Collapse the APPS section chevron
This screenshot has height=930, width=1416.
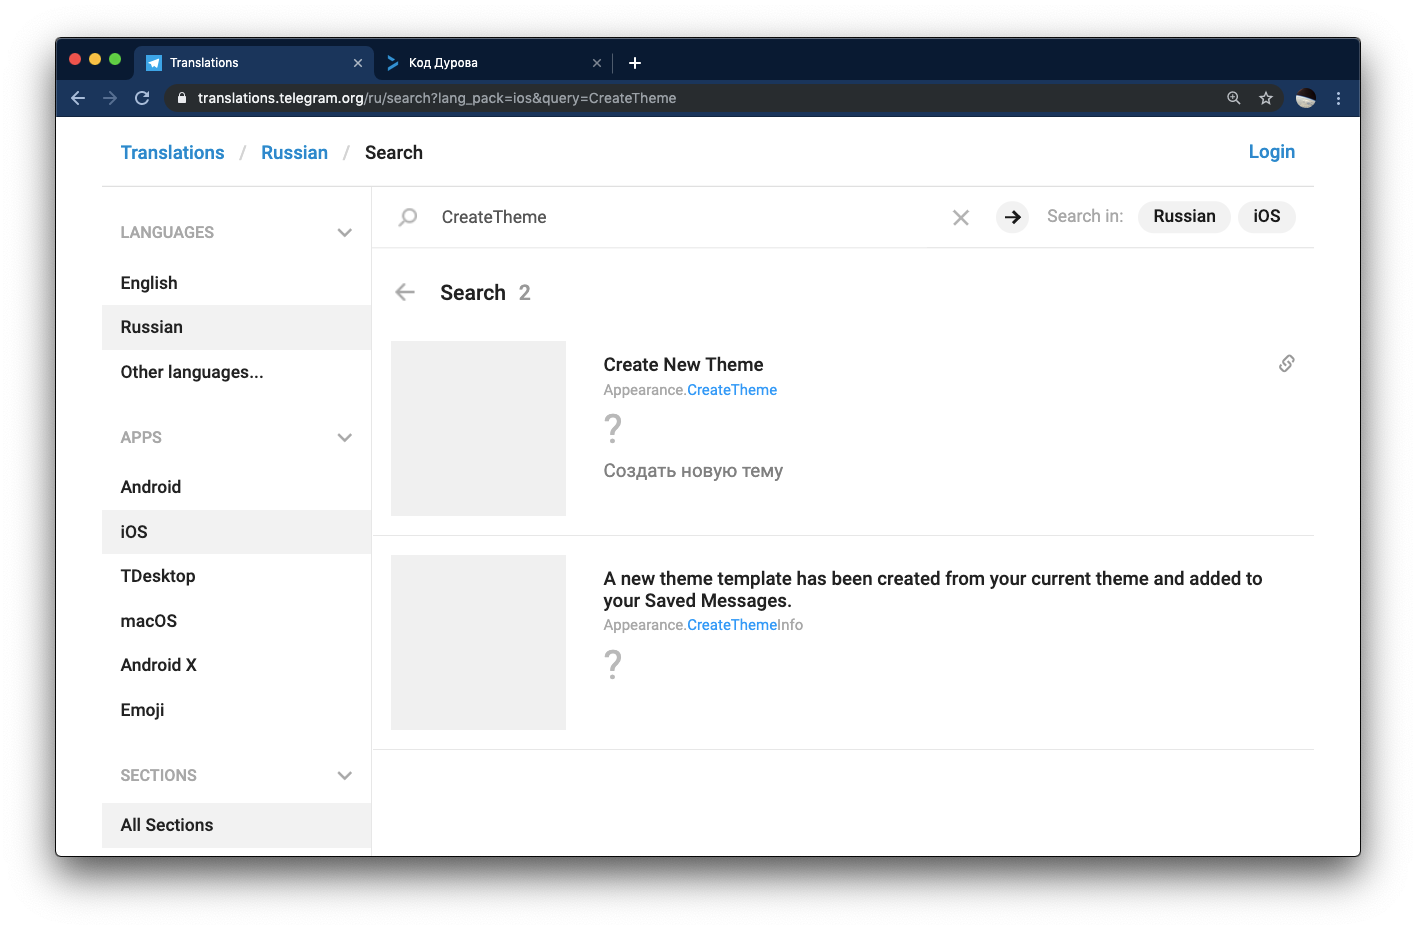pyautogui.click(x=345, y=438)
